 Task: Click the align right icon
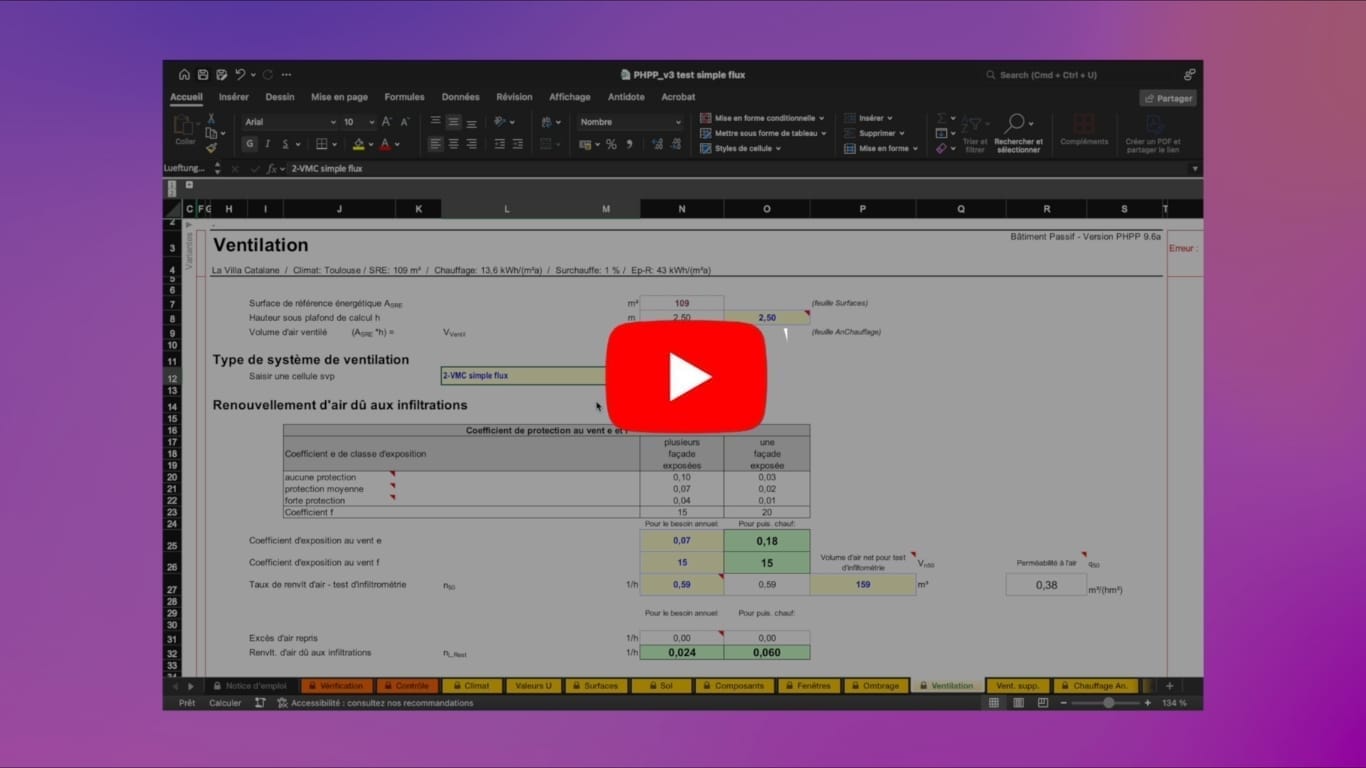(471, 144)
